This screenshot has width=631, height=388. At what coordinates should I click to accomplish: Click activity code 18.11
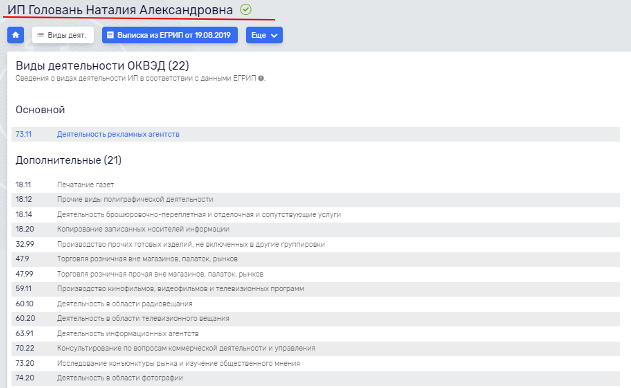(x=23, y=185)
